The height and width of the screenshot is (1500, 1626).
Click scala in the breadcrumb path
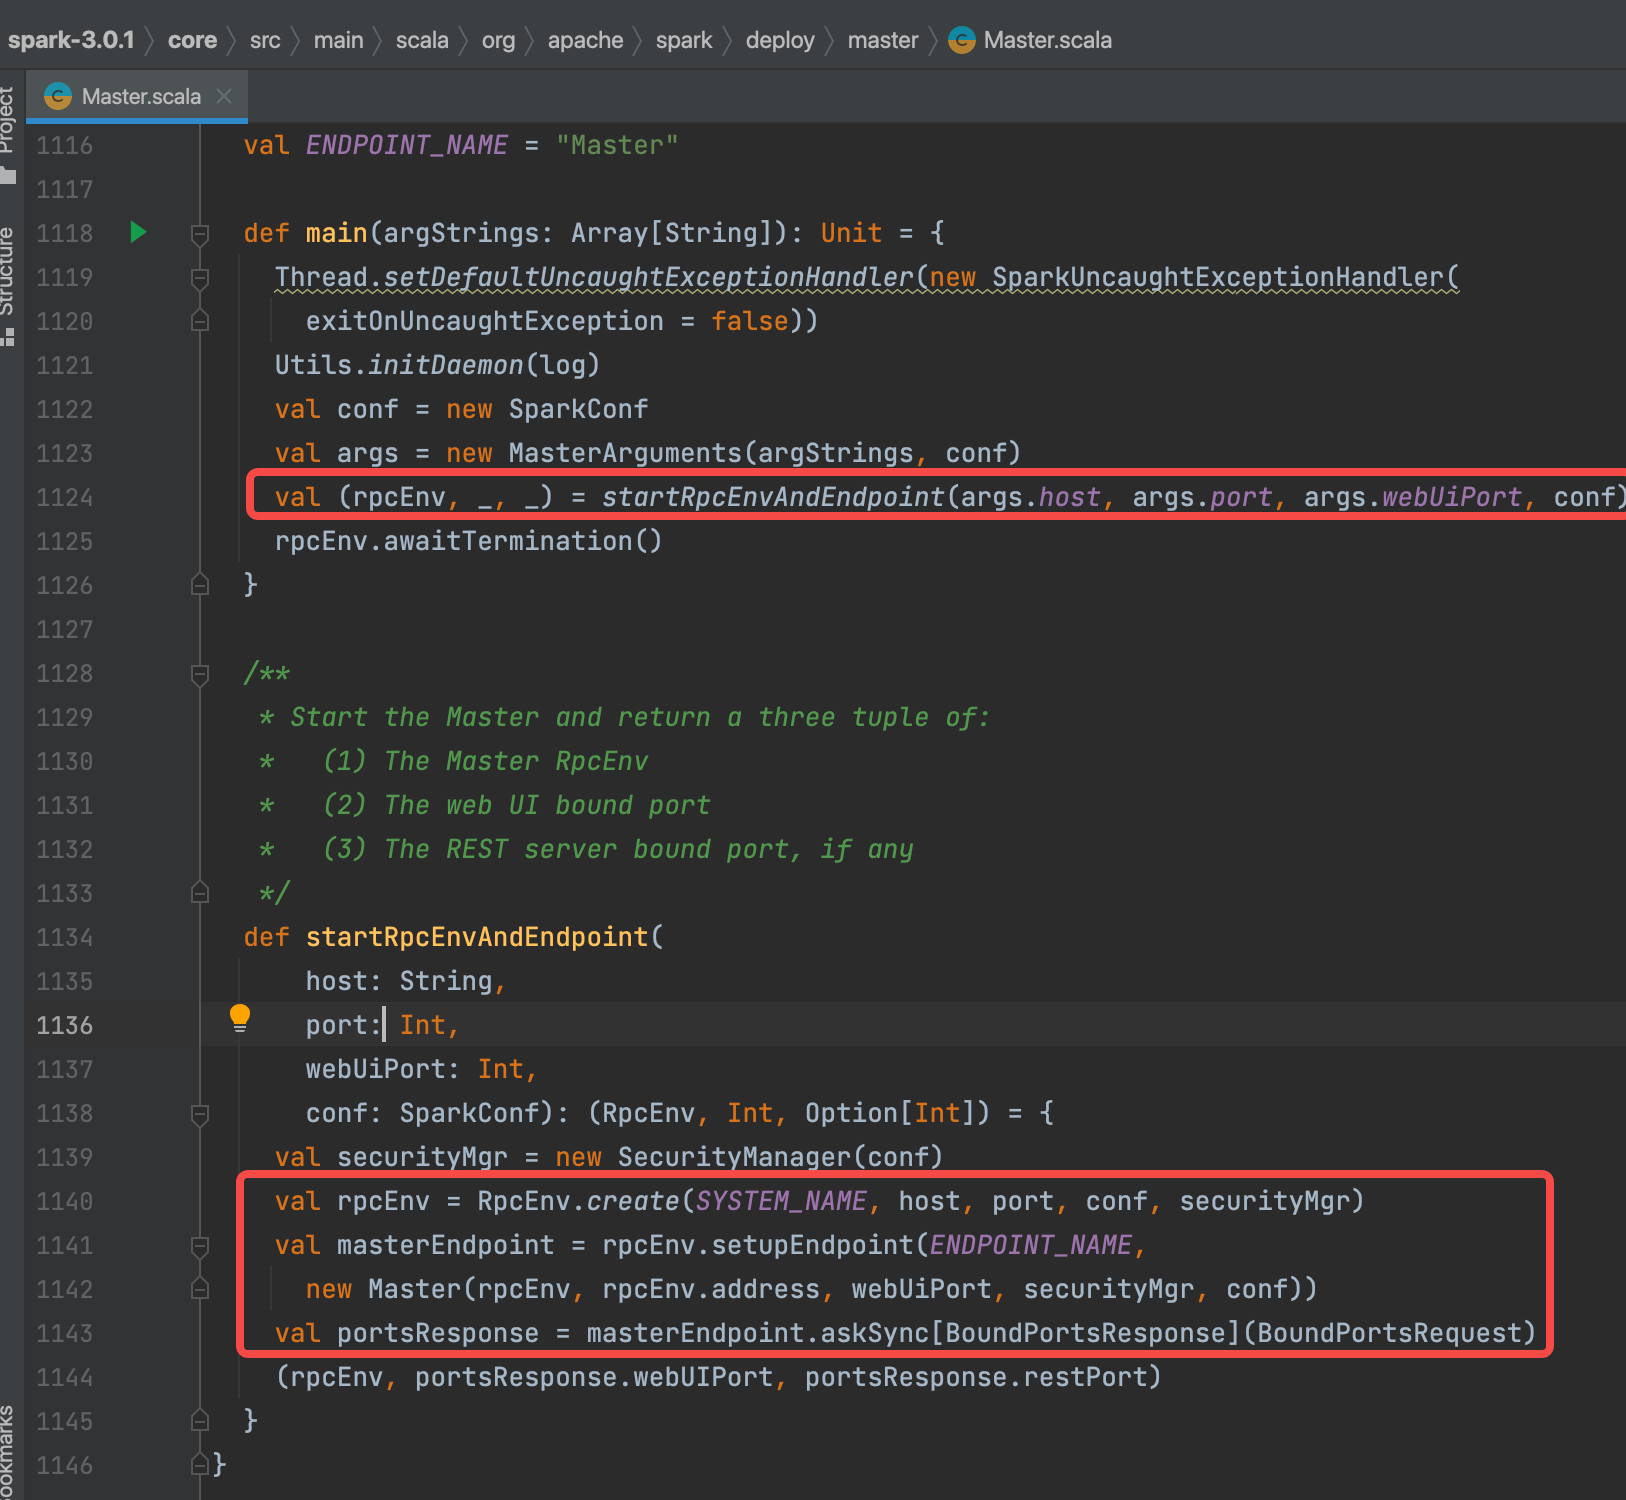tap(422, 40)
